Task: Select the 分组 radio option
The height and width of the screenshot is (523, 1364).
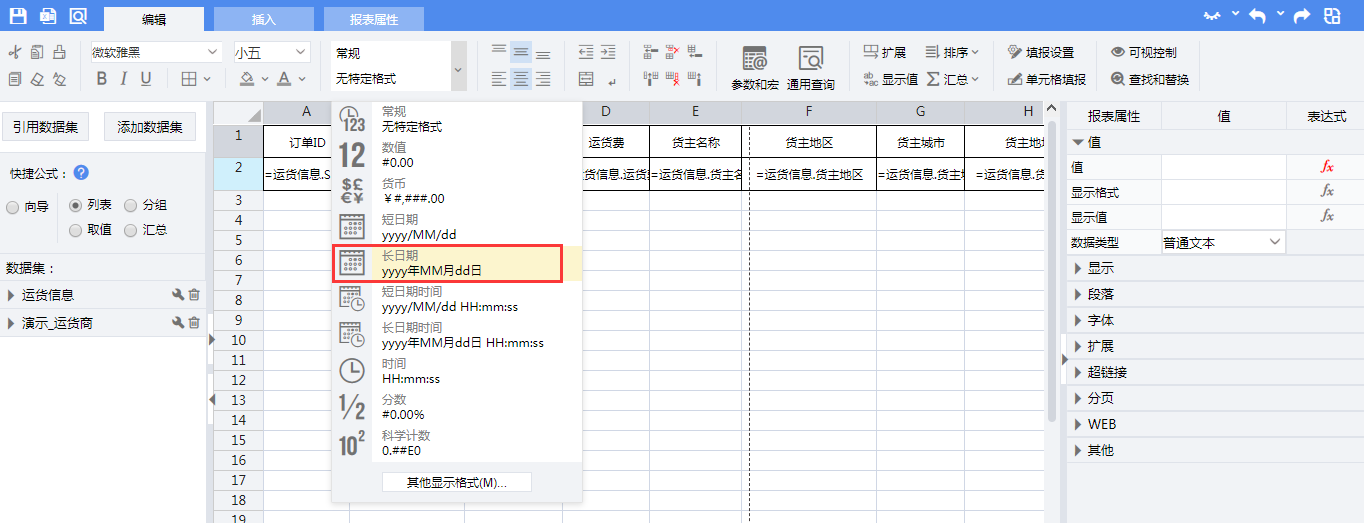Action: [x=131, y=206]
